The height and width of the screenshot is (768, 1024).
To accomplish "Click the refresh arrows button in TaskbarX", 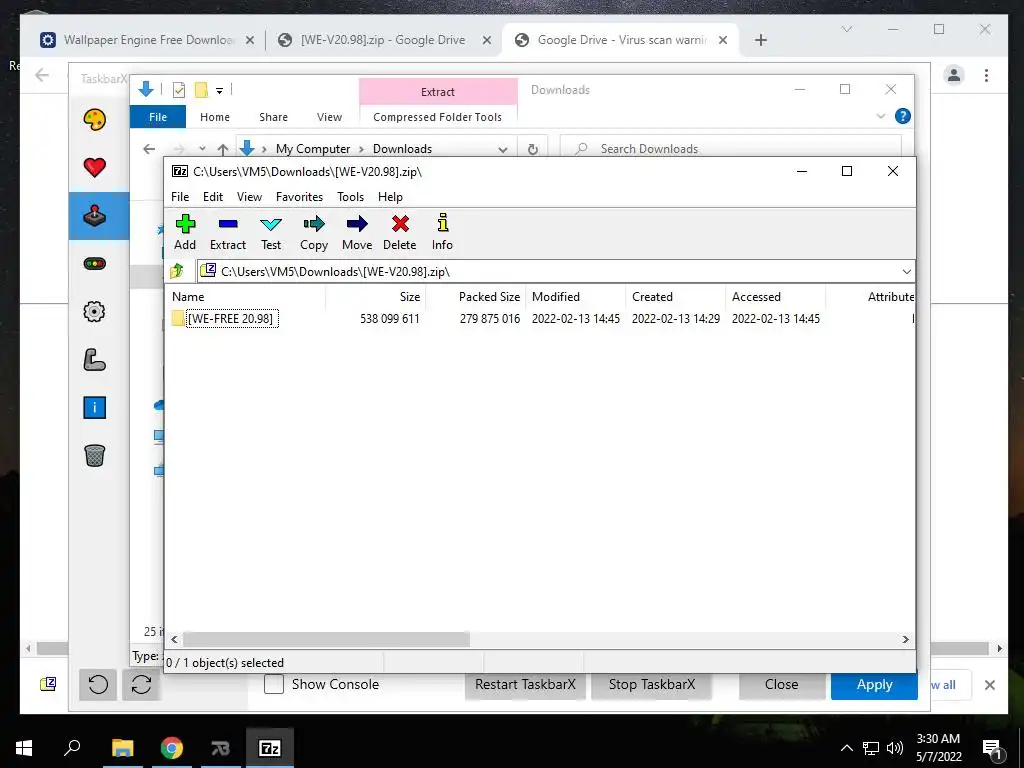I will click(141, 684).
